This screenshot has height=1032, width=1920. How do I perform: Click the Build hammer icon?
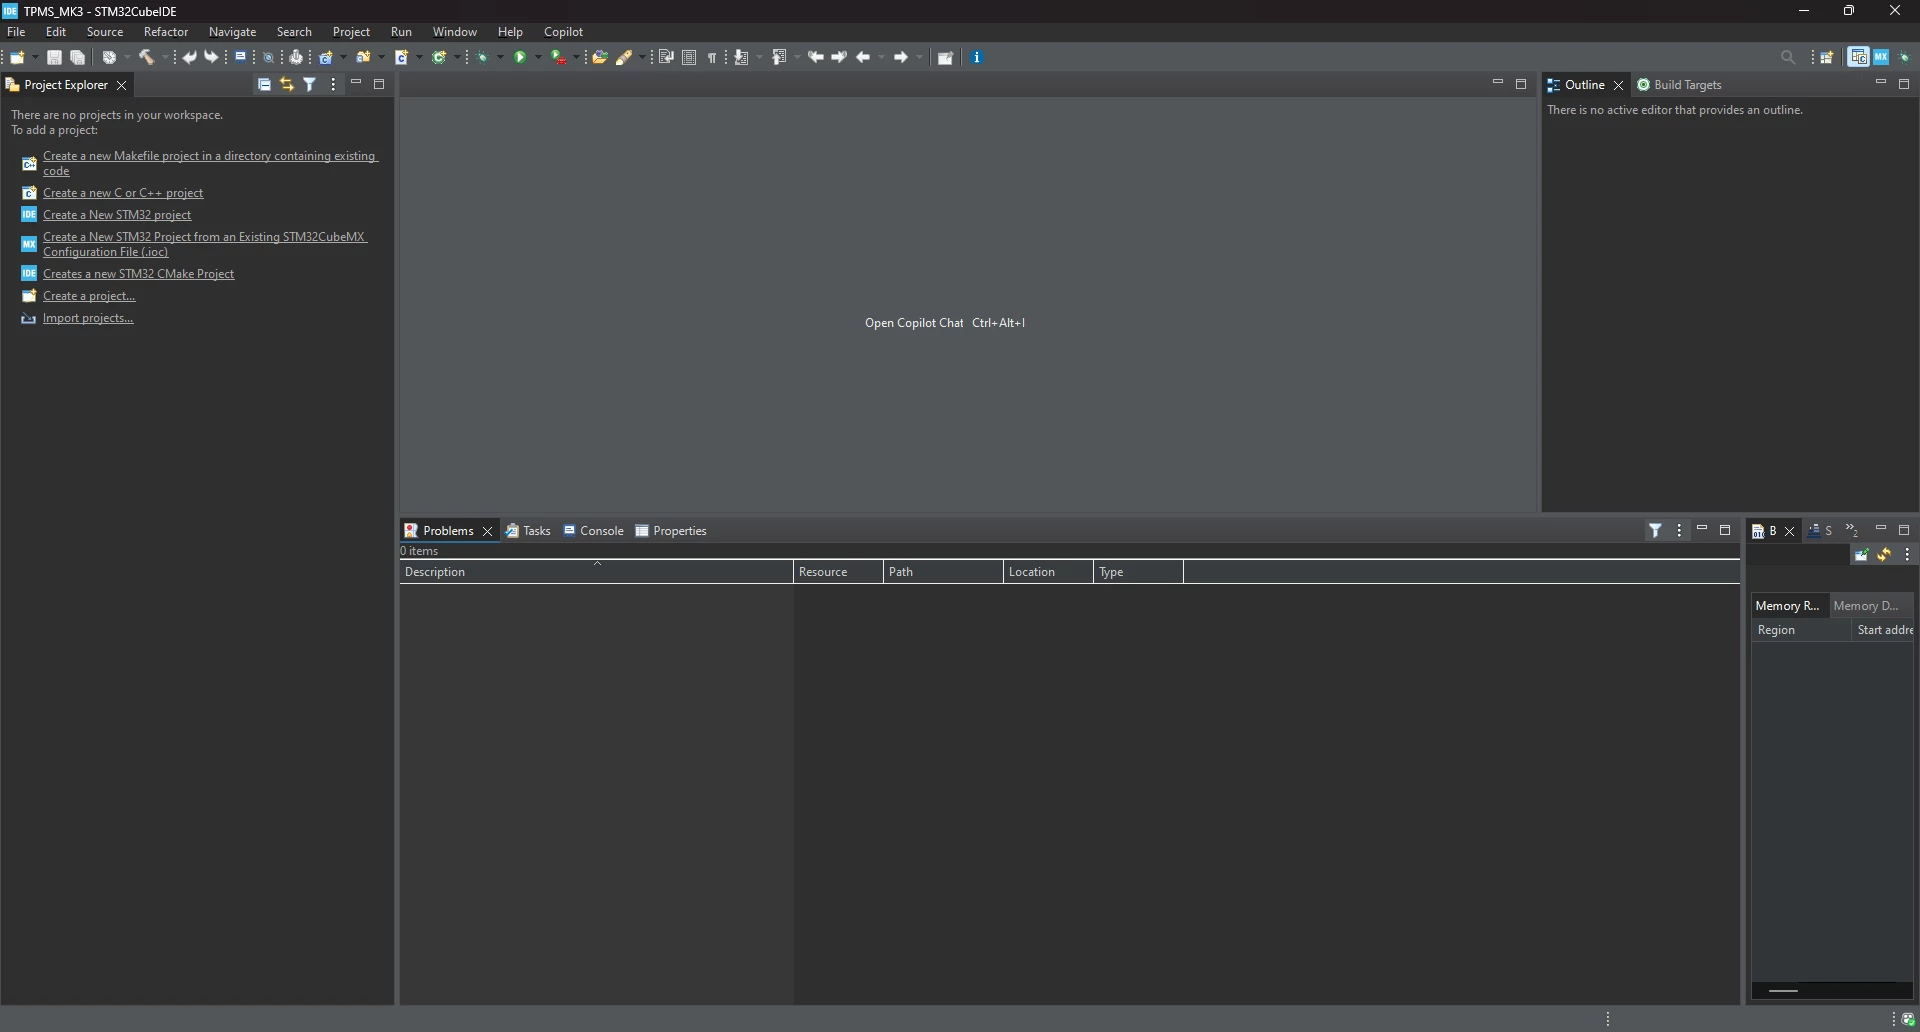(146, 57)
